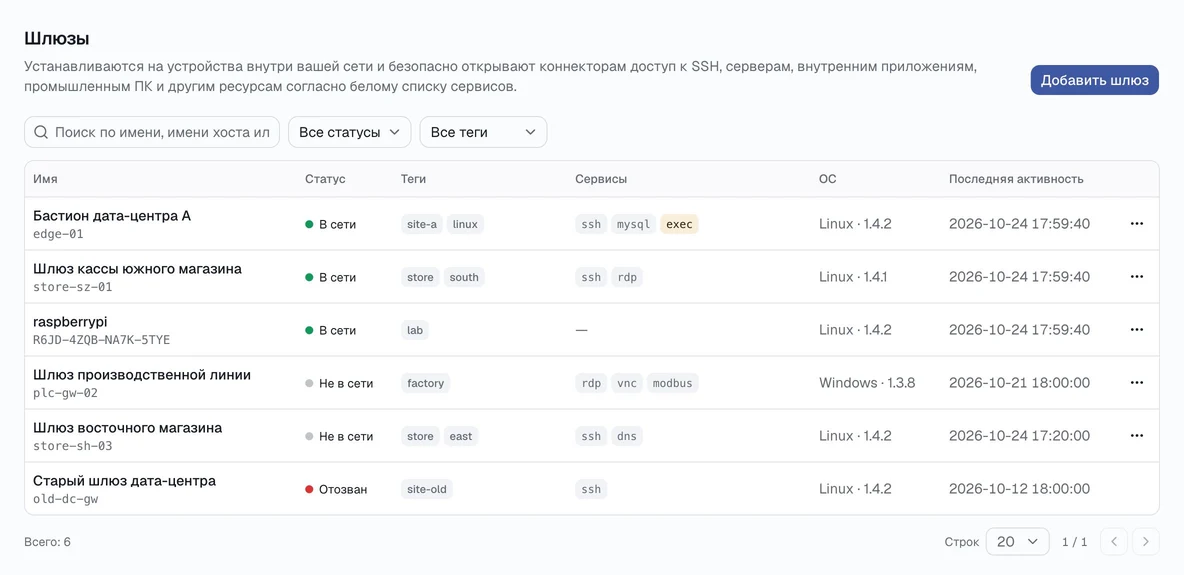Click the store tag in южного магазина row
The image size is (1184, 575).
[x=421, y=277]
